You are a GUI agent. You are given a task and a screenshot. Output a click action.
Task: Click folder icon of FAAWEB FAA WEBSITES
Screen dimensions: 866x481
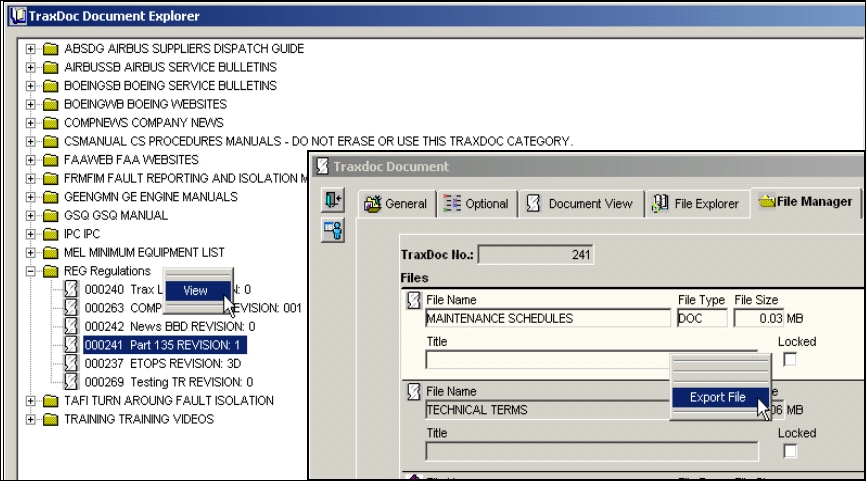point(50,160)
